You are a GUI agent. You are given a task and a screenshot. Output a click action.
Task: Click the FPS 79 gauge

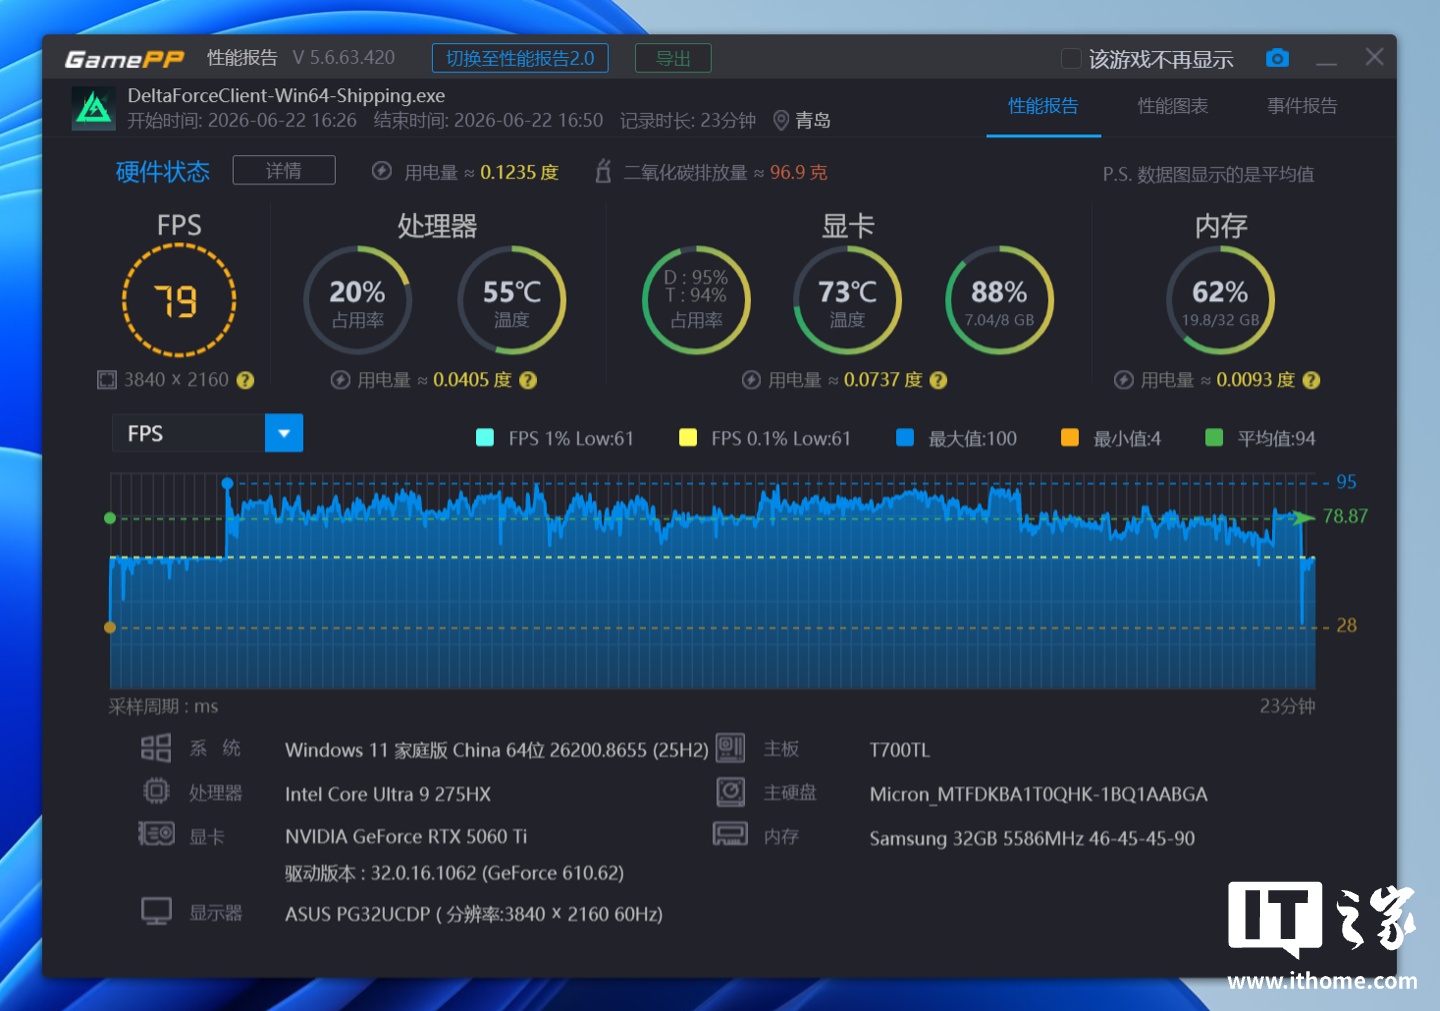[x=179, y=300]
